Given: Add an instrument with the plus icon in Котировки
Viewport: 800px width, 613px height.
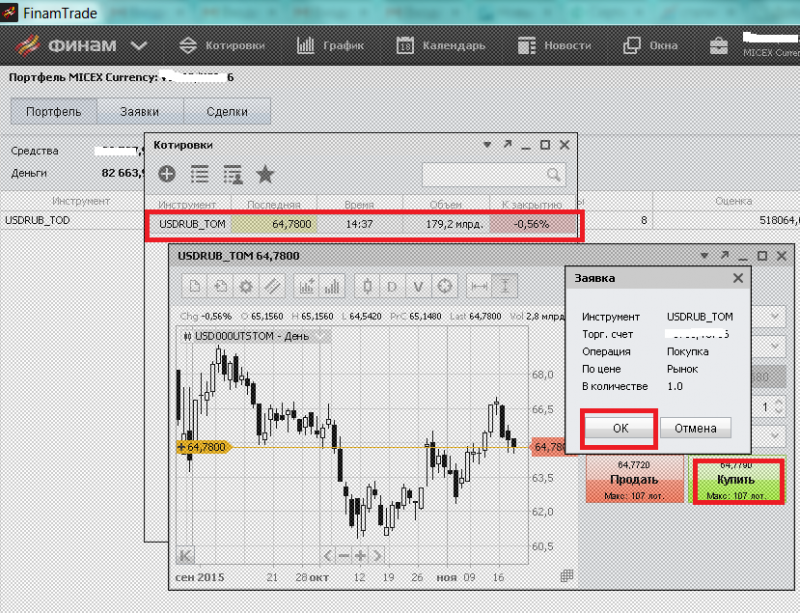Looking at the screenshot, I should 167,174.
